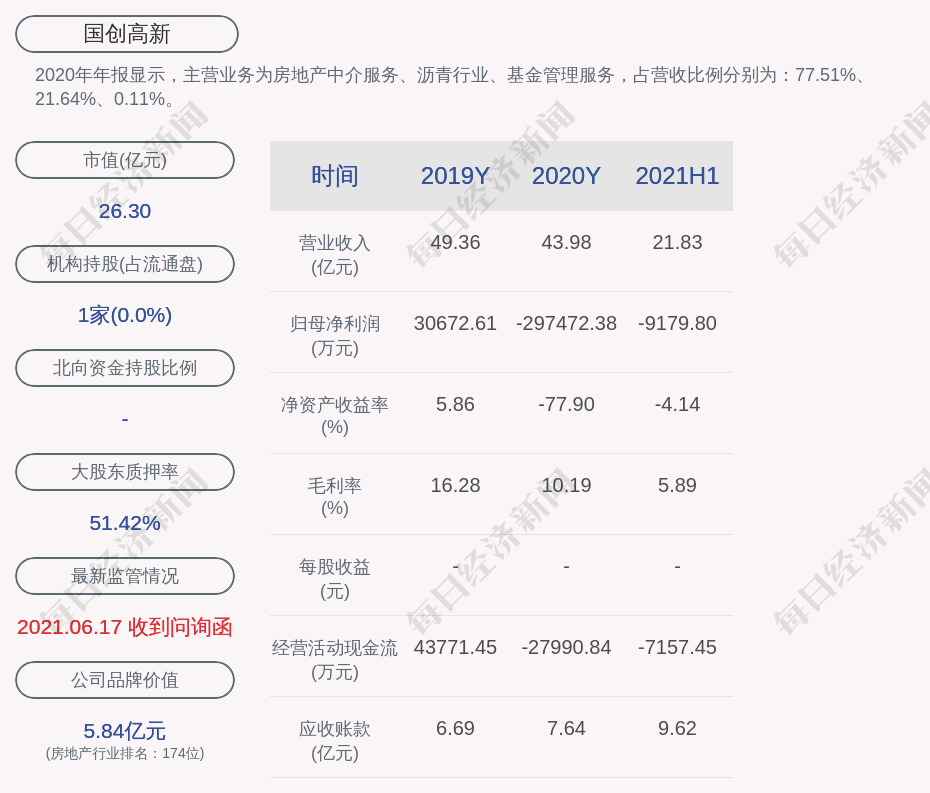Select the 市值(亿元) label pill
The image size is (930, 793).
[x=125, y=160]
